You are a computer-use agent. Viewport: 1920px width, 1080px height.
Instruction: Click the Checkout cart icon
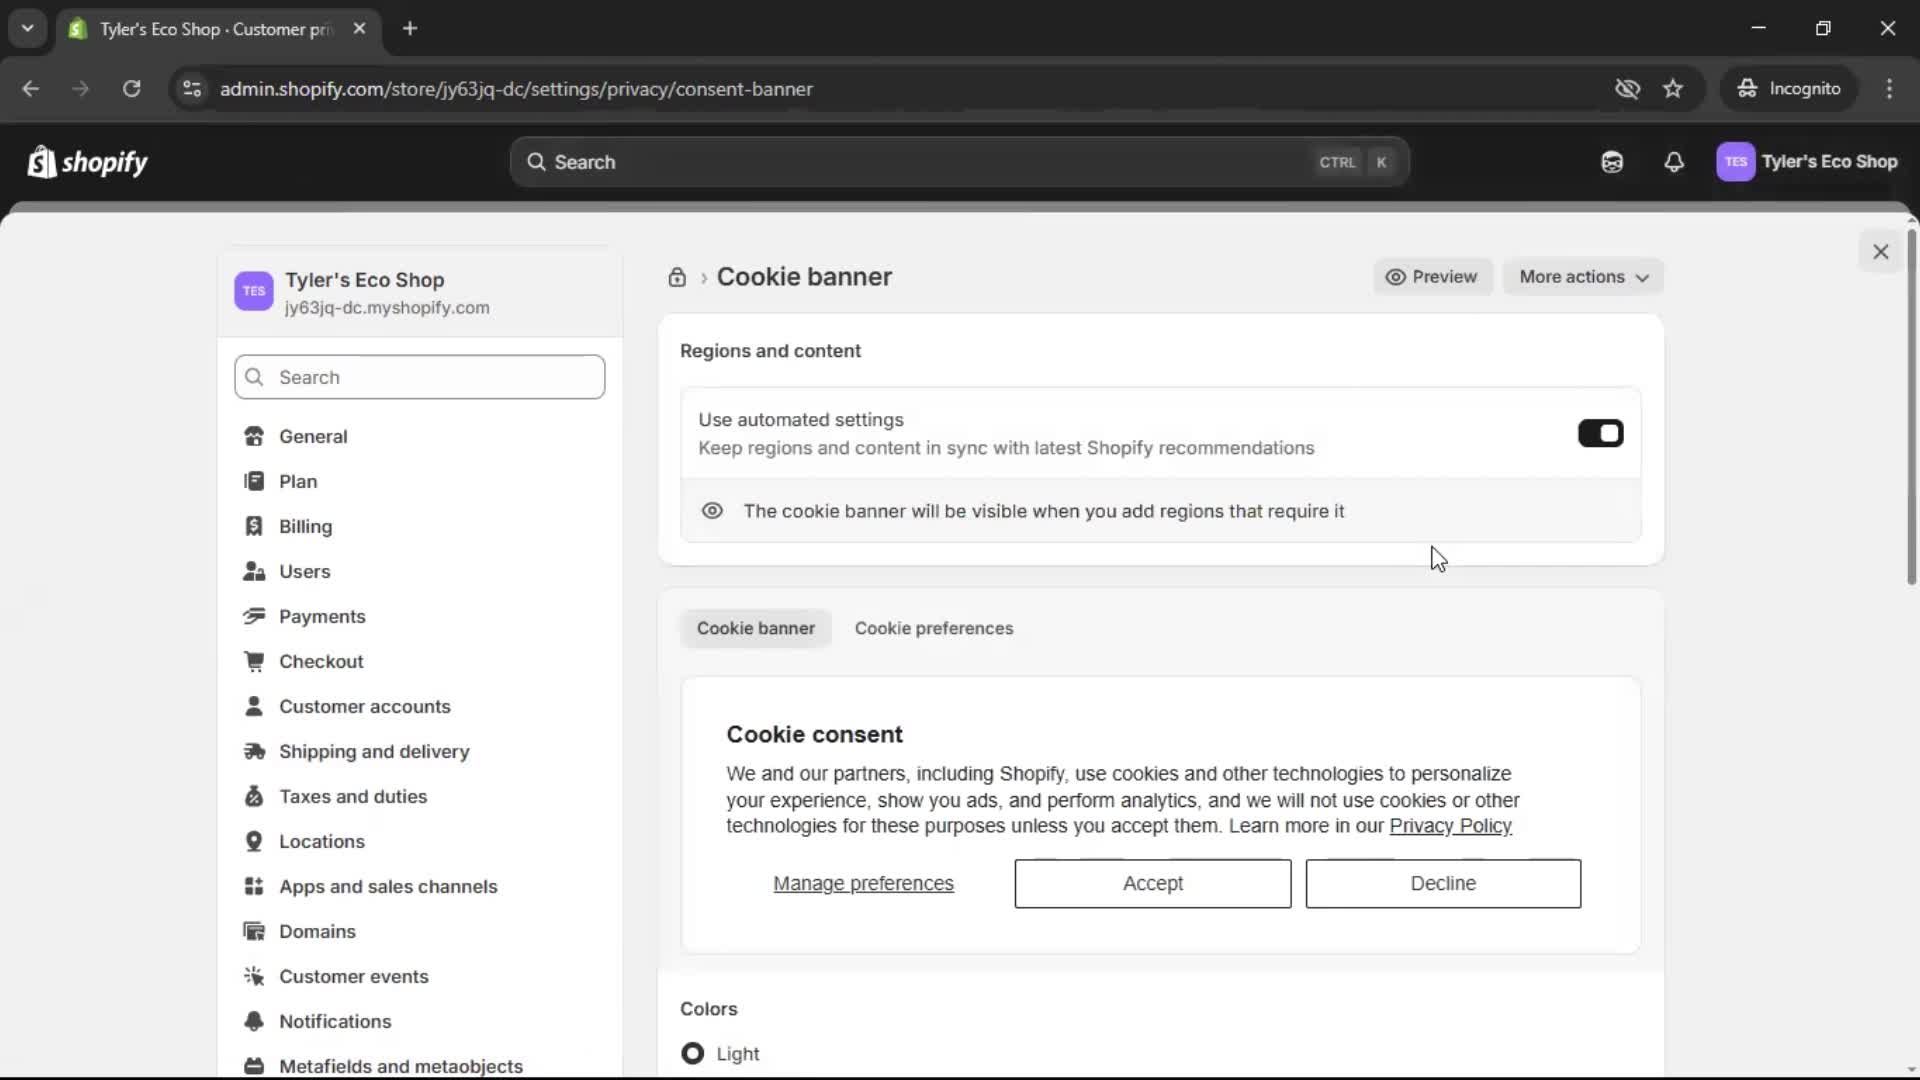coord(254,662)
